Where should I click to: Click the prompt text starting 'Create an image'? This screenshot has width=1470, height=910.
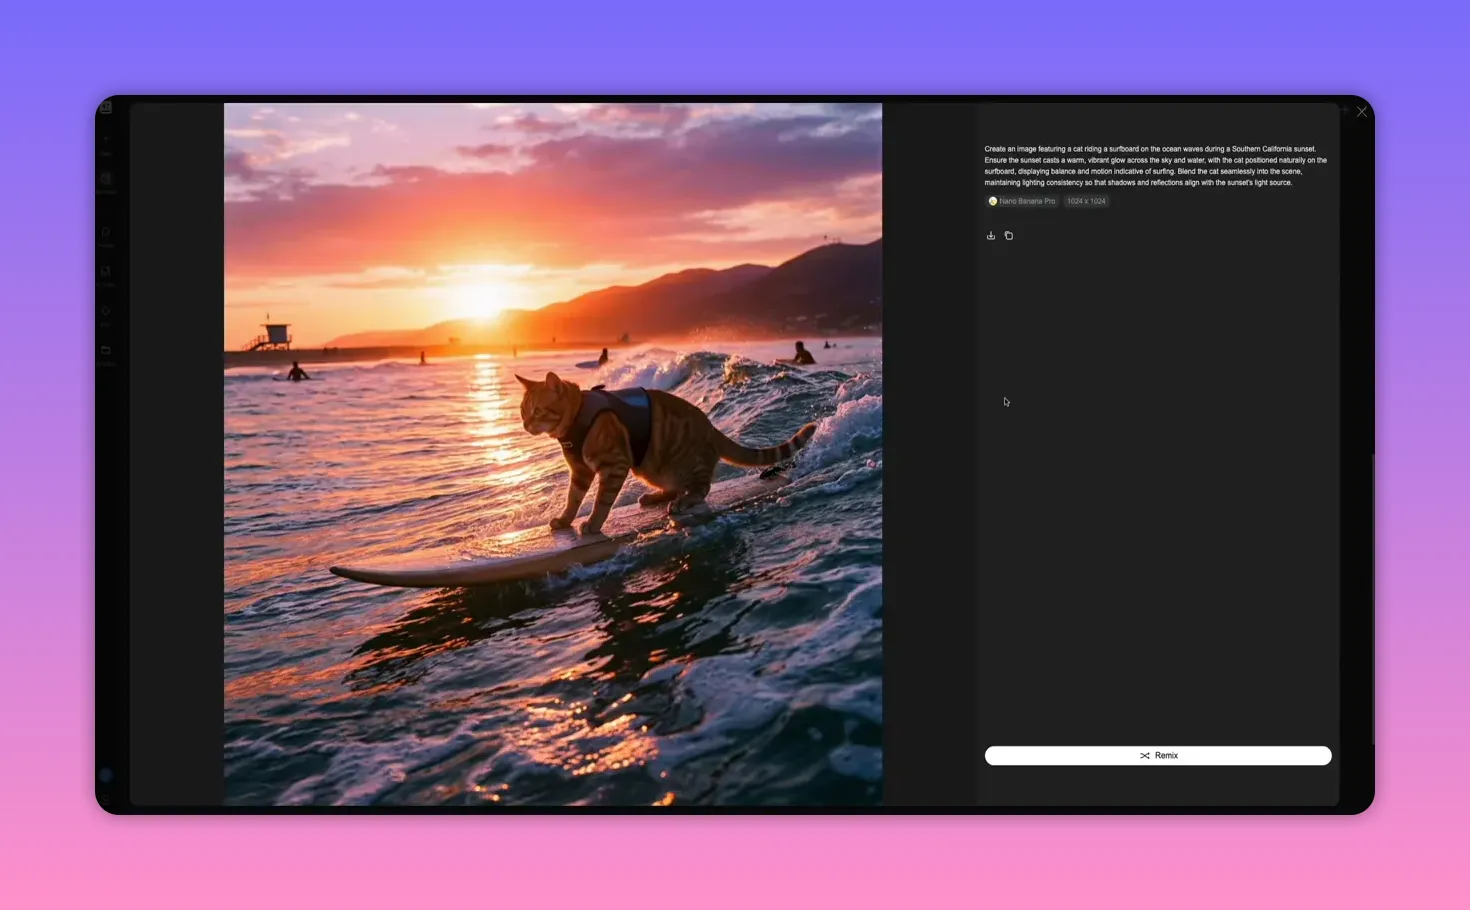tap(1156, 166)
